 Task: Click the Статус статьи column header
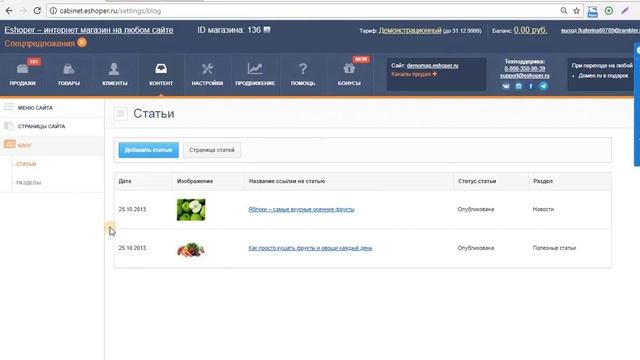[x=477, y=181]
